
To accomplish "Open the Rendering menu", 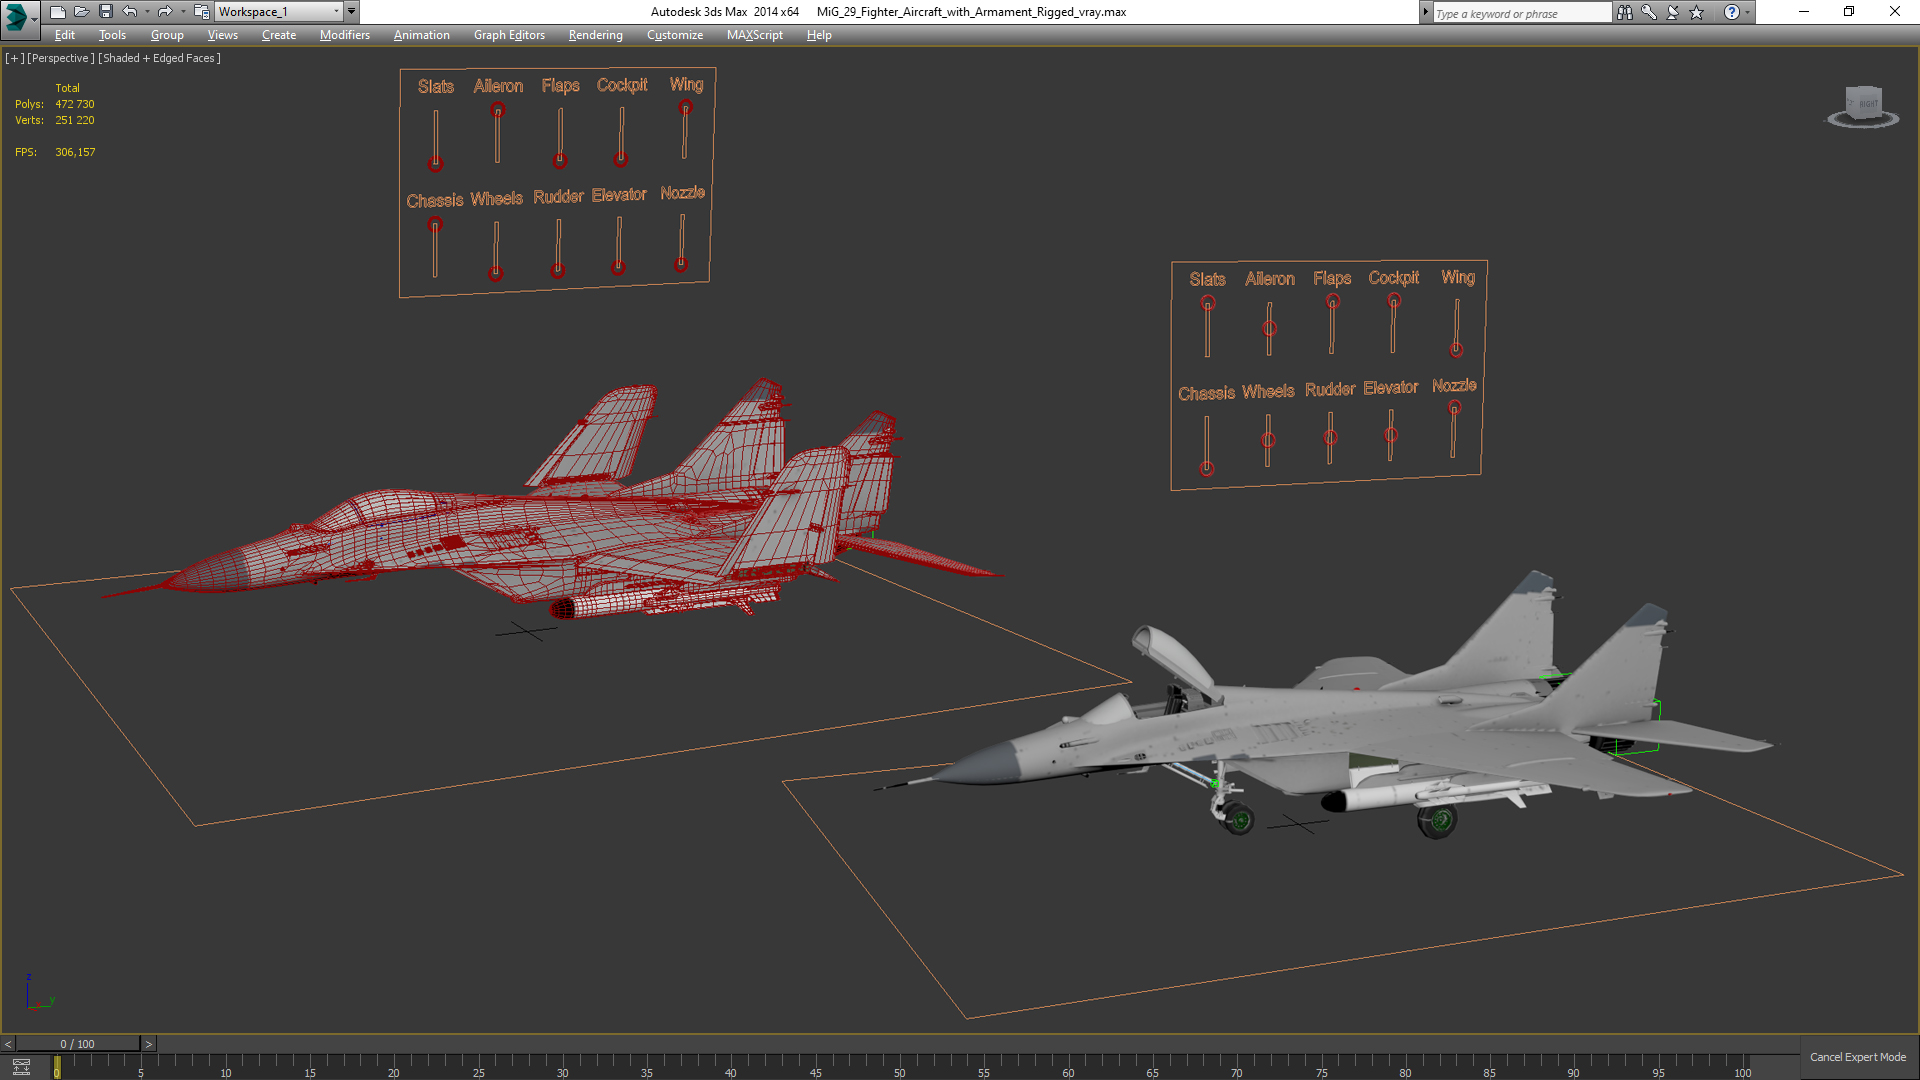I will tap(595, 35).
